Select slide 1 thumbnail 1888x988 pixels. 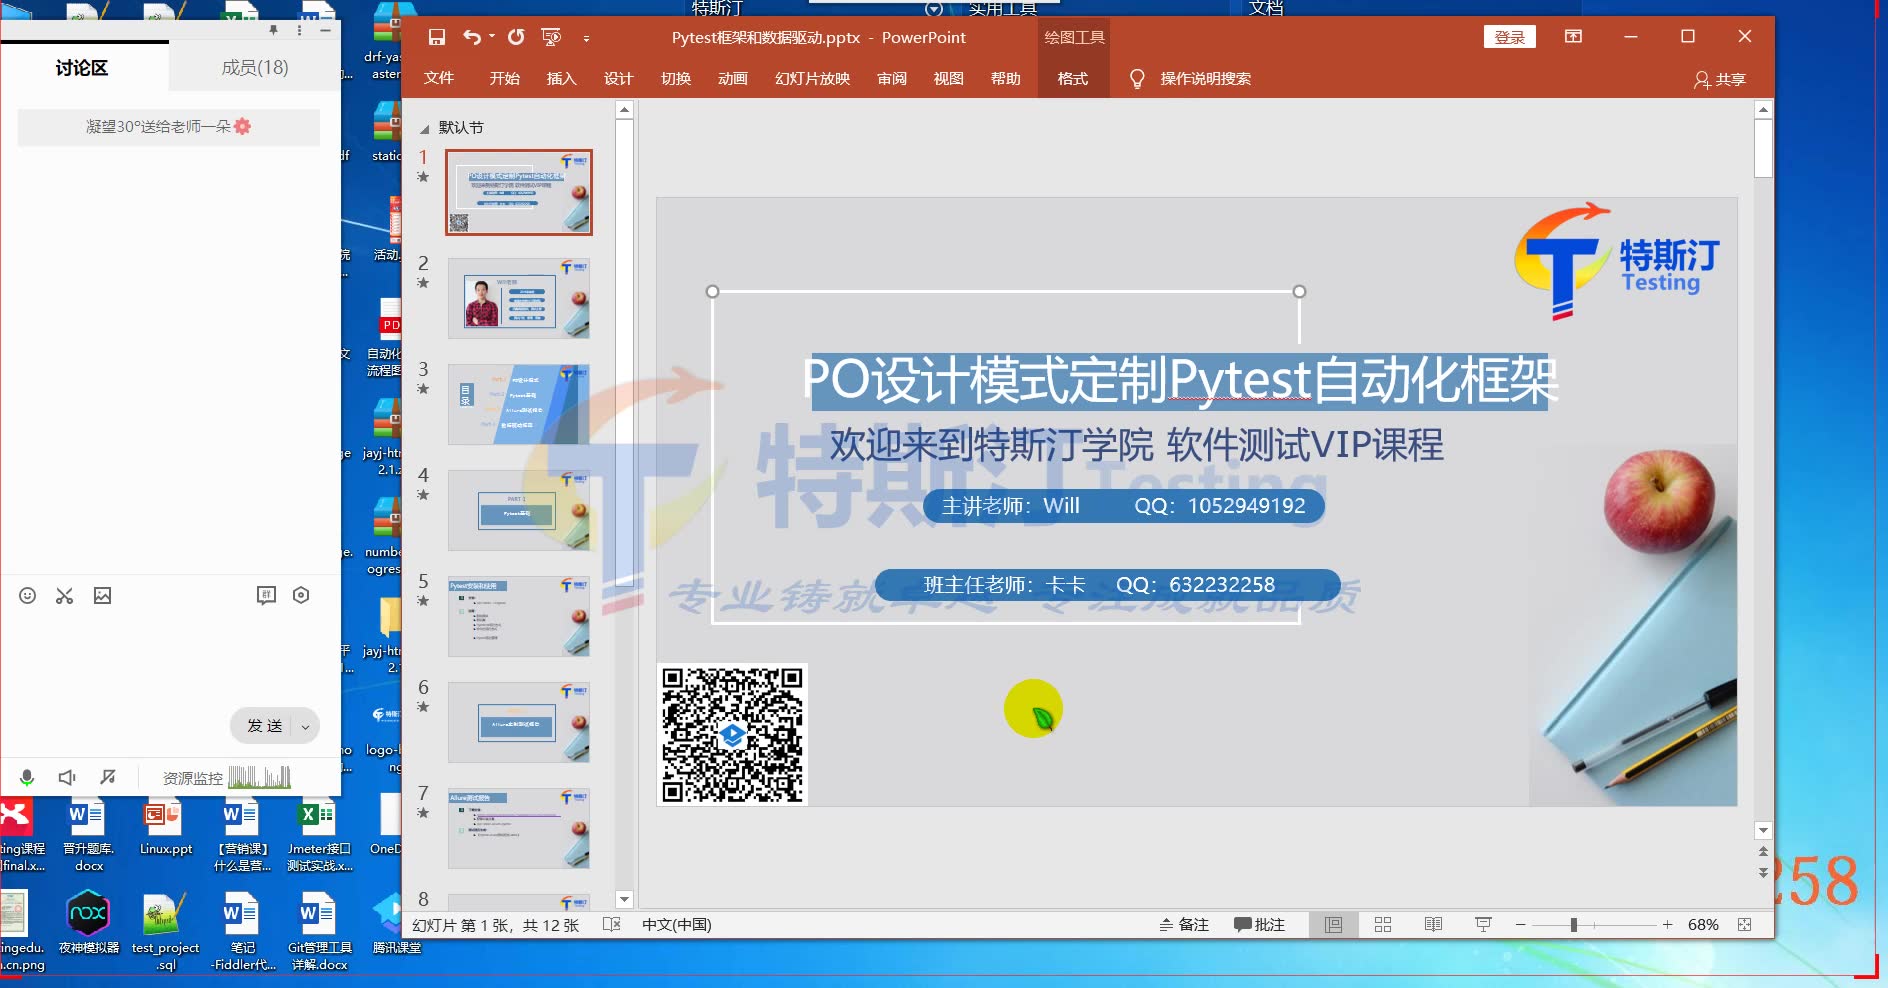coord(519,192)
